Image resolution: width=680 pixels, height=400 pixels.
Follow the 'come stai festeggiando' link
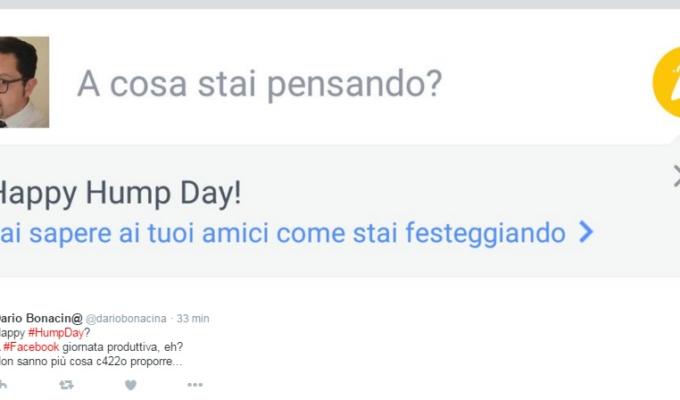coord(421,233)
